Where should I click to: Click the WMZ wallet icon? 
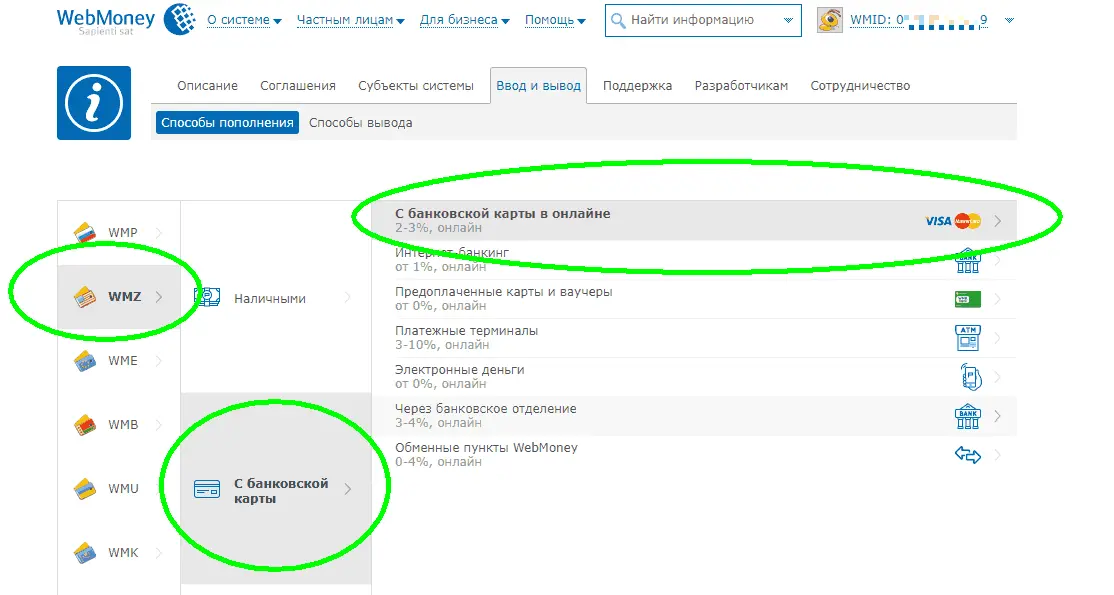pyautogui.click(x=85, y=296)
